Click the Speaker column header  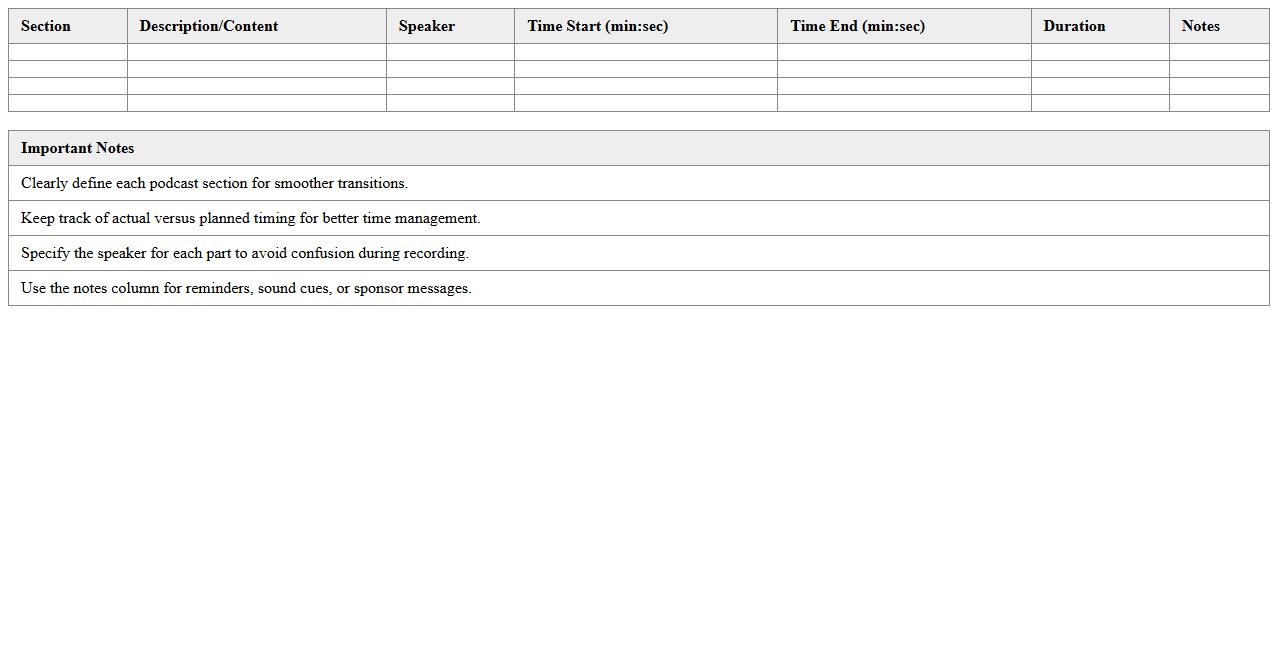click(427, 26)
